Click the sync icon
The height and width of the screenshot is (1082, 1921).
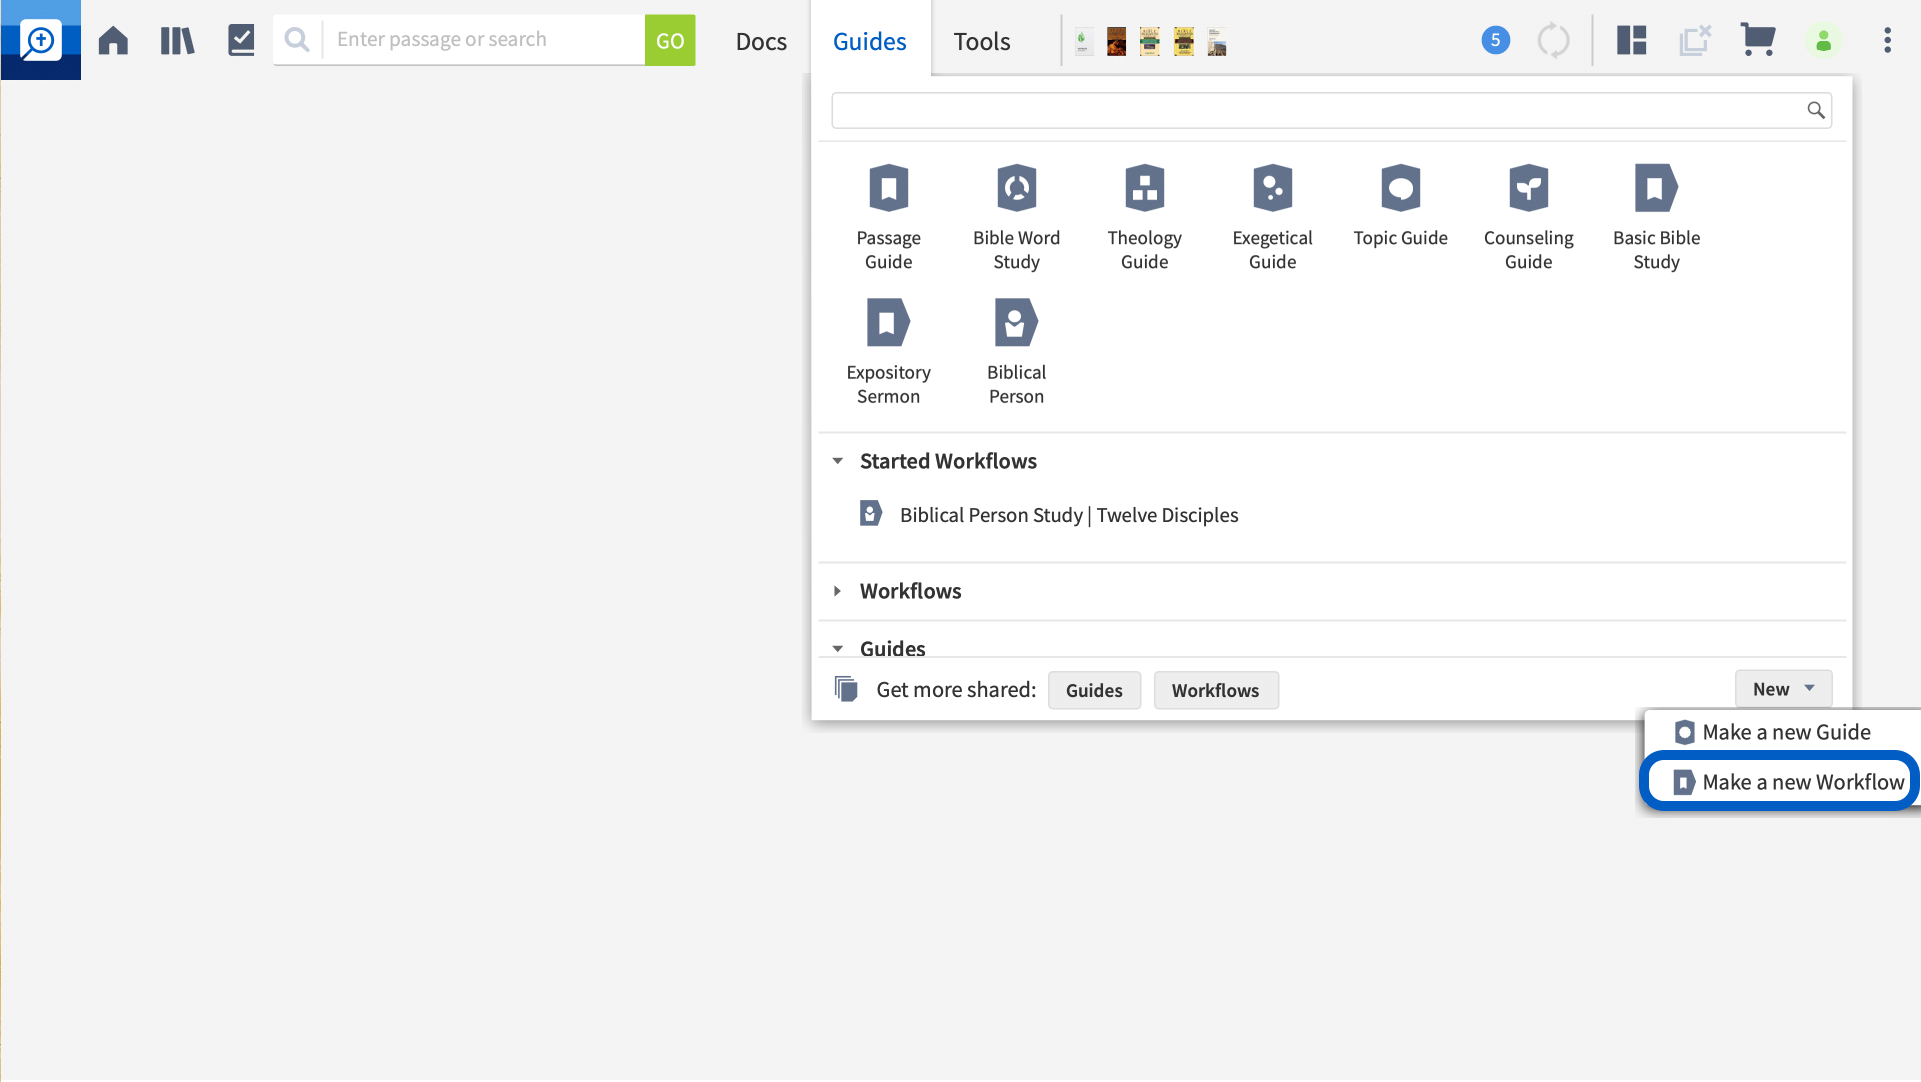coord(1554,40)
